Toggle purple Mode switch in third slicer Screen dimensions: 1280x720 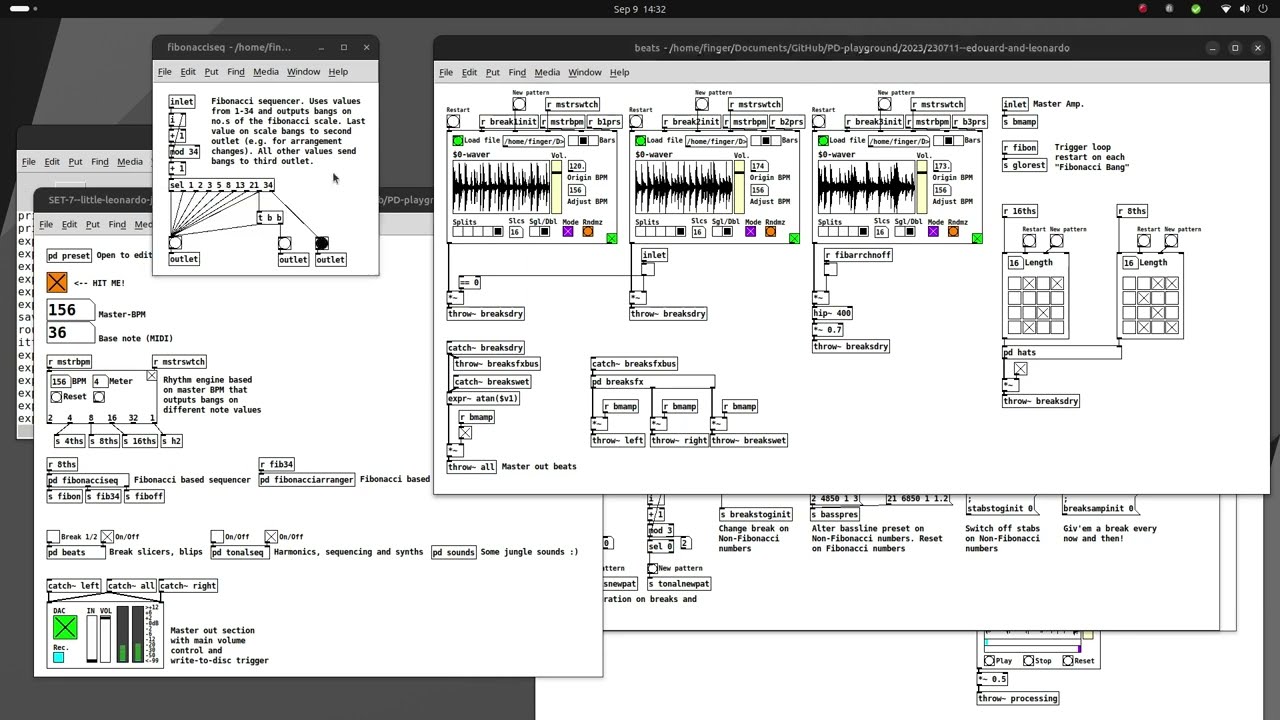point(933,232)
